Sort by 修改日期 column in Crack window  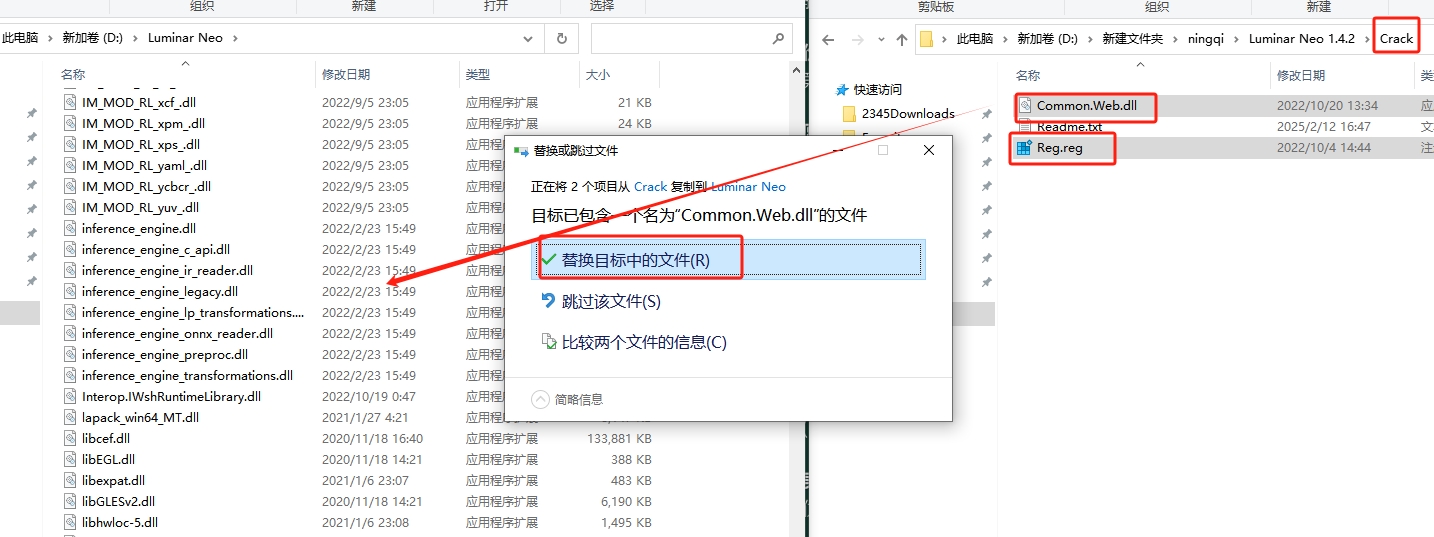pyautogui.click(x=1301, y=75)
